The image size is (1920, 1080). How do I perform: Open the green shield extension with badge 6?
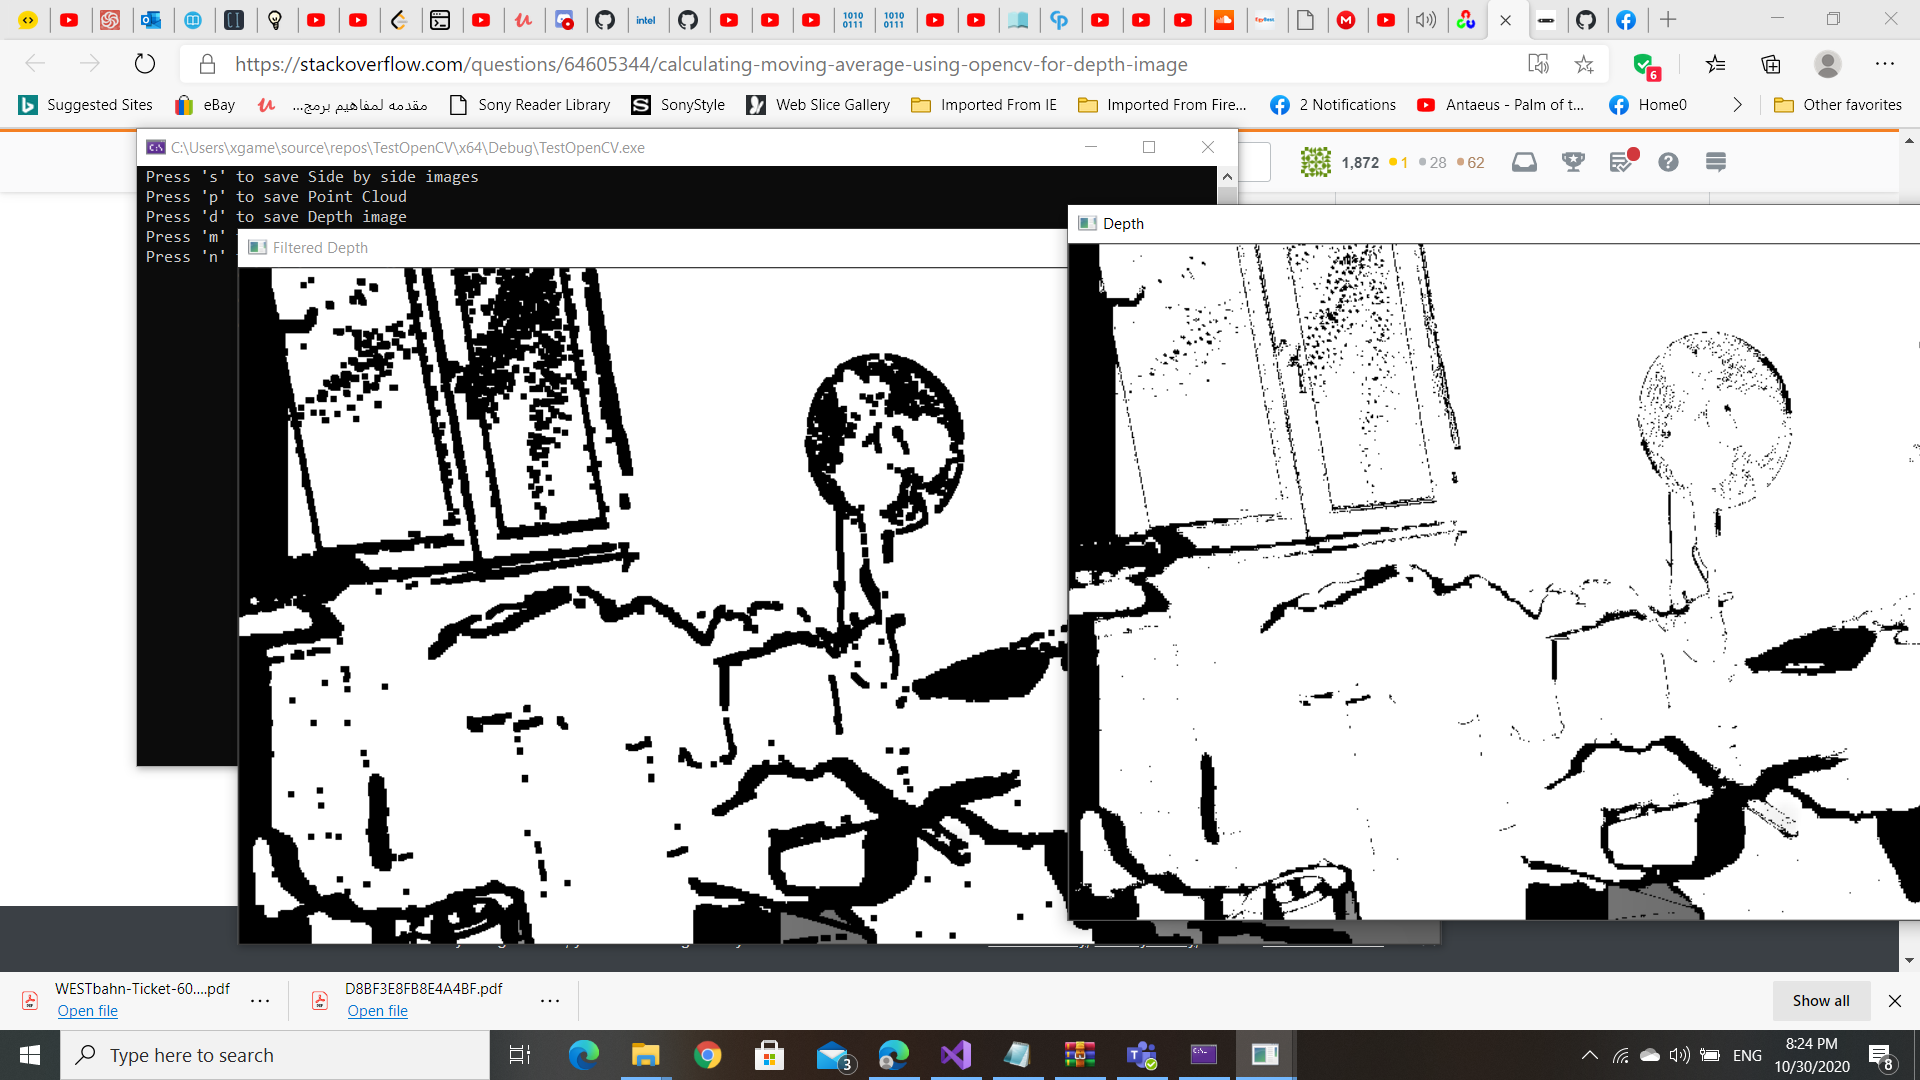1645,66
